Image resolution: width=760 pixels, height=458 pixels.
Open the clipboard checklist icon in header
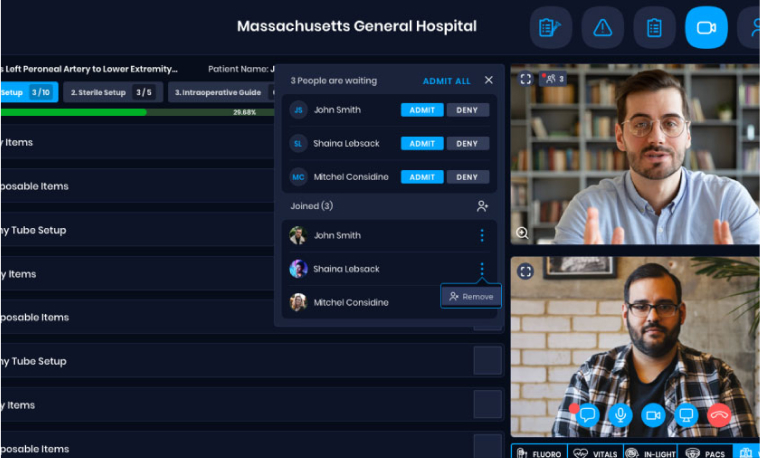click(x=654, y=27)
